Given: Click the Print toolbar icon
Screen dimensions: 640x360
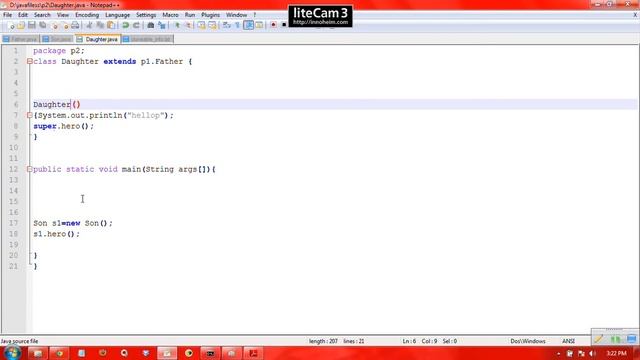Looking at the screenshot, I should tap(75, 25).
